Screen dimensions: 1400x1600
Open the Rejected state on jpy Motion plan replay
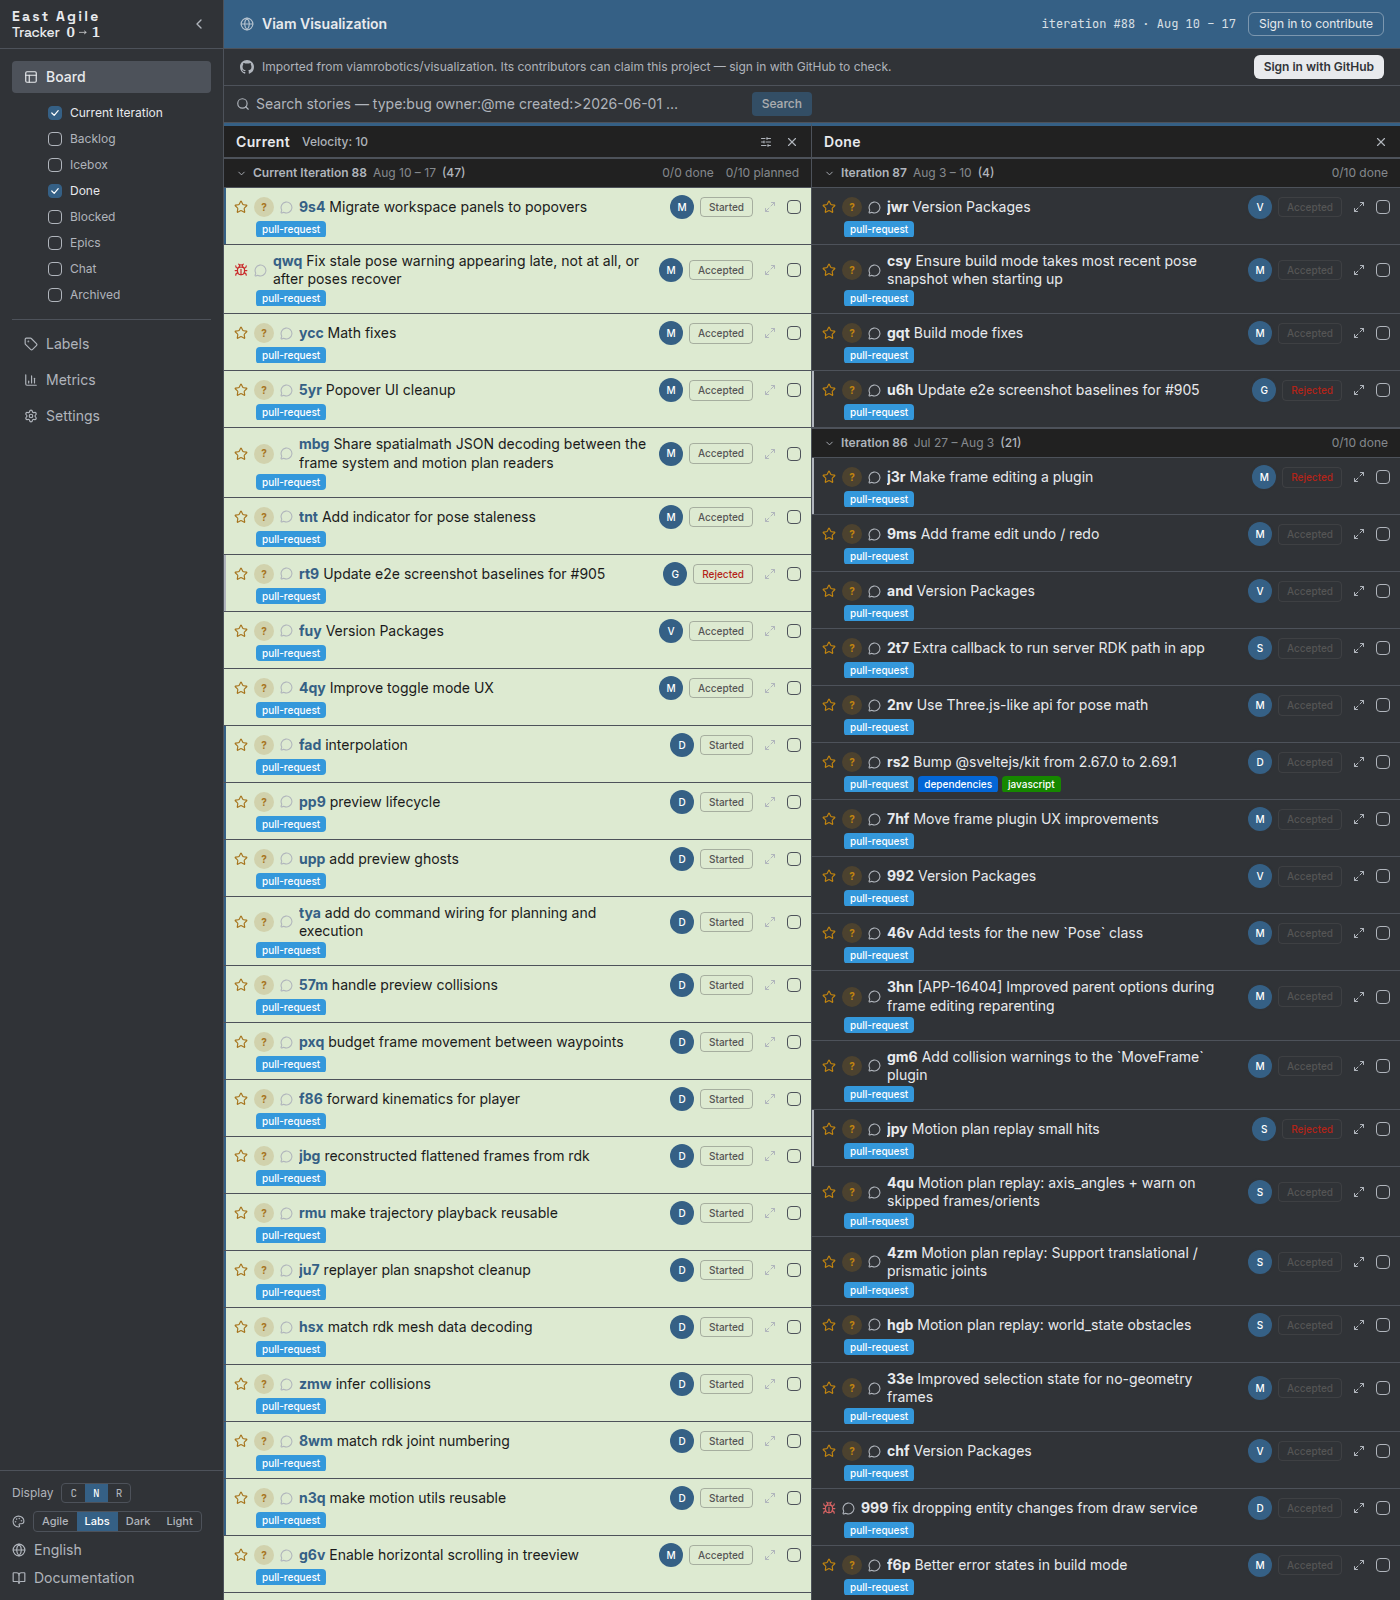(1312, 1129)
